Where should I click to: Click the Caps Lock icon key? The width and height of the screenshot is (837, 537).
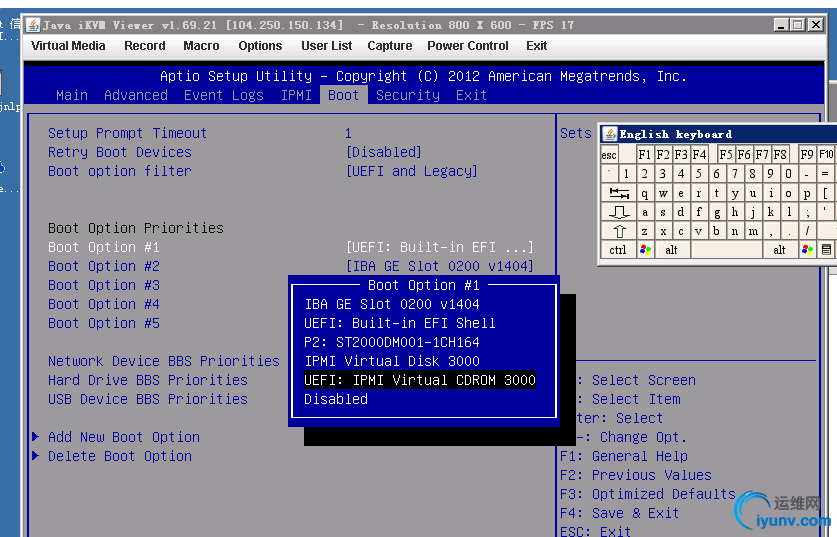coord(619,212)
